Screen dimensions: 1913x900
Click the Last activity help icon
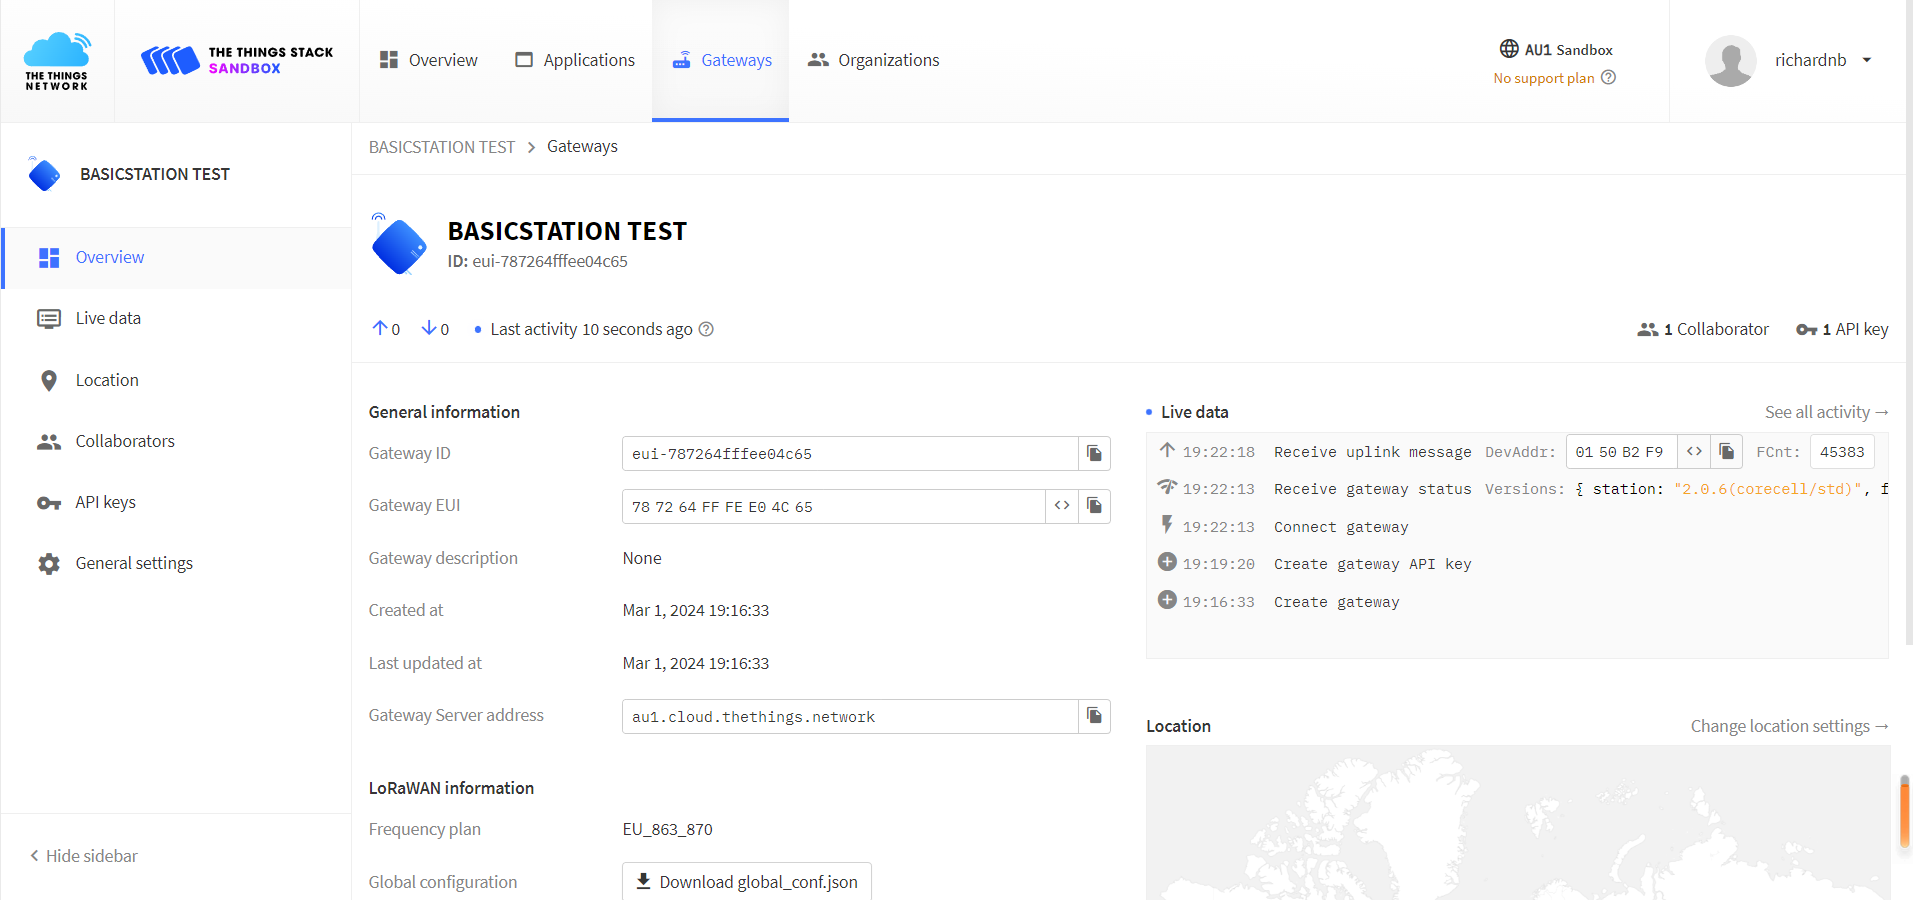(x=706, y=330)
